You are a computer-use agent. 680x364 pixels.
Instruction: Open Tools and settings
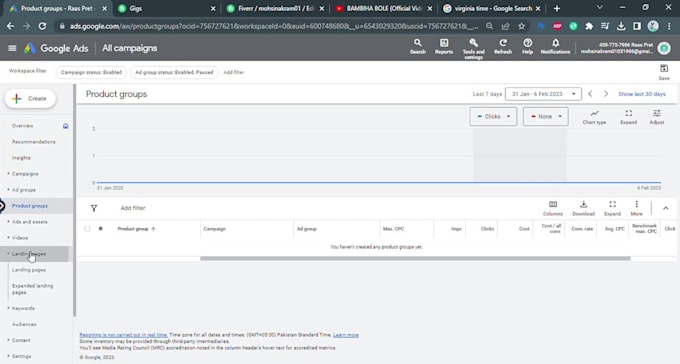(x=473, y=48)
